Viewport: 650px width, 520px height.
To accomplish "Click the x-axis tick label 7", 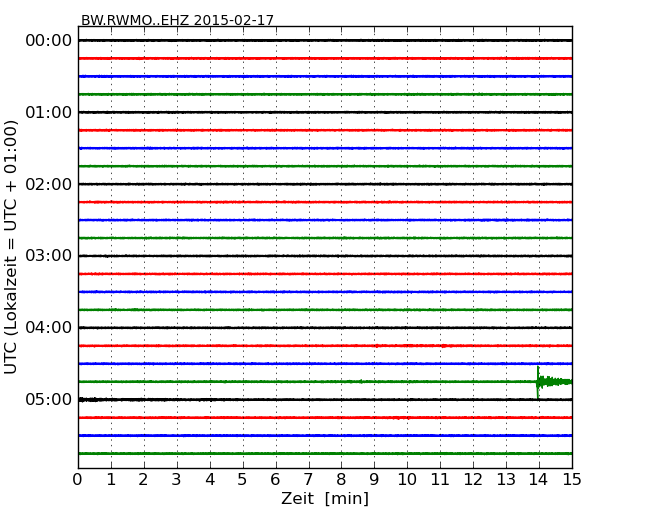I will (308, 480).
